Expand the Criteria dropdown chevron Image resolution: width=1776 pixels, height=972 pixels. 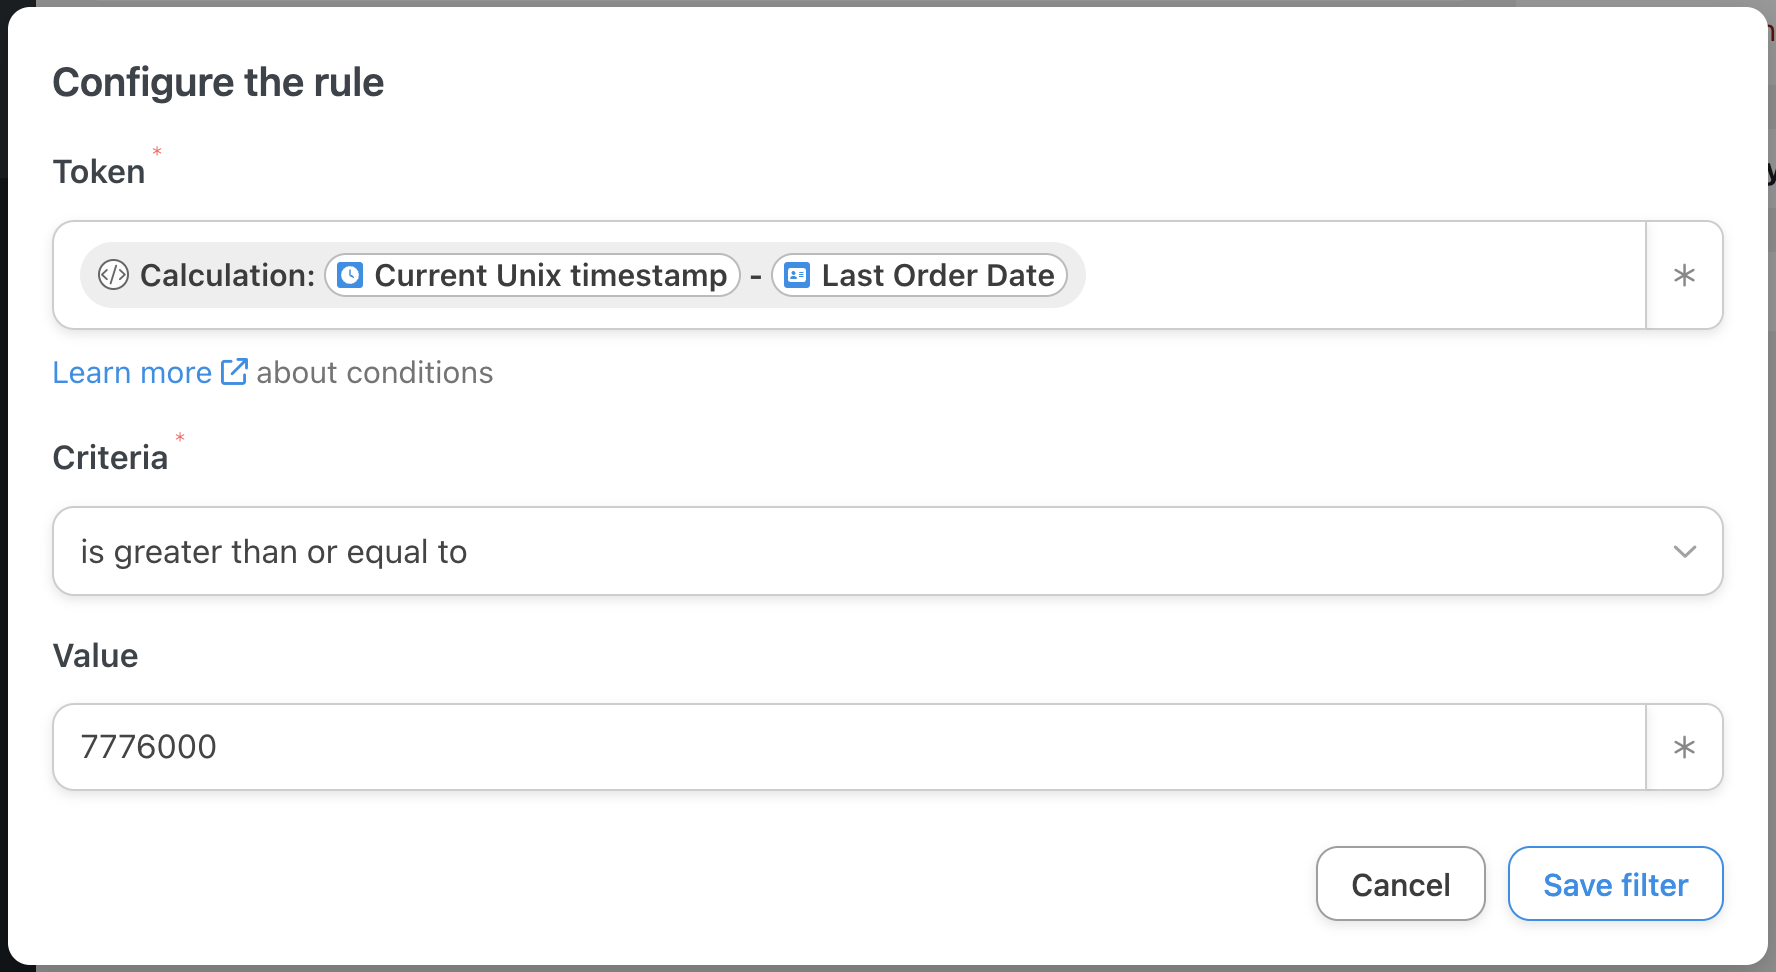tap(1684, 551)
